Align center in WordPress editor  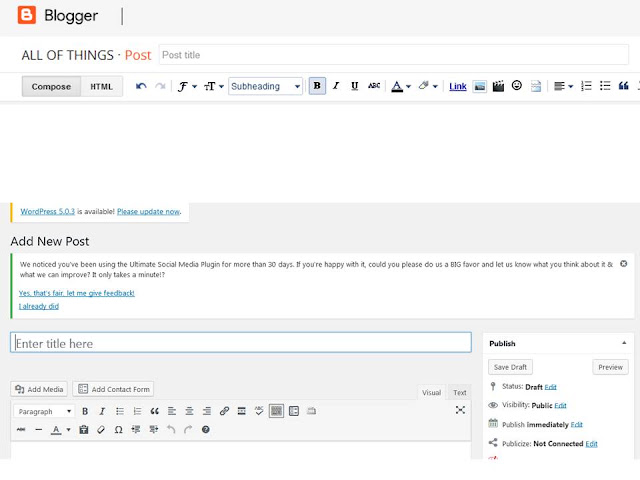(x=189, y=411)
